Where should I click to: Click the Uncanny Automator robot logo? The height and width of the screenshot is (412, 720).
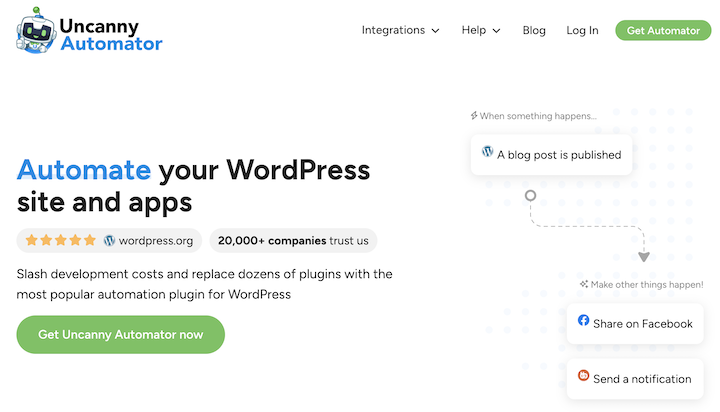coord(36,30)
